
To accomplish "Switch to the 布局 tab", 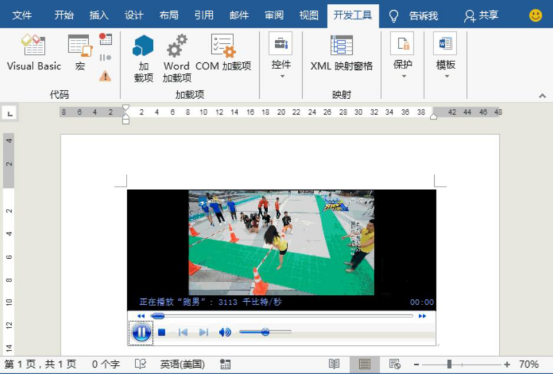I will click(x=169, y=16).
